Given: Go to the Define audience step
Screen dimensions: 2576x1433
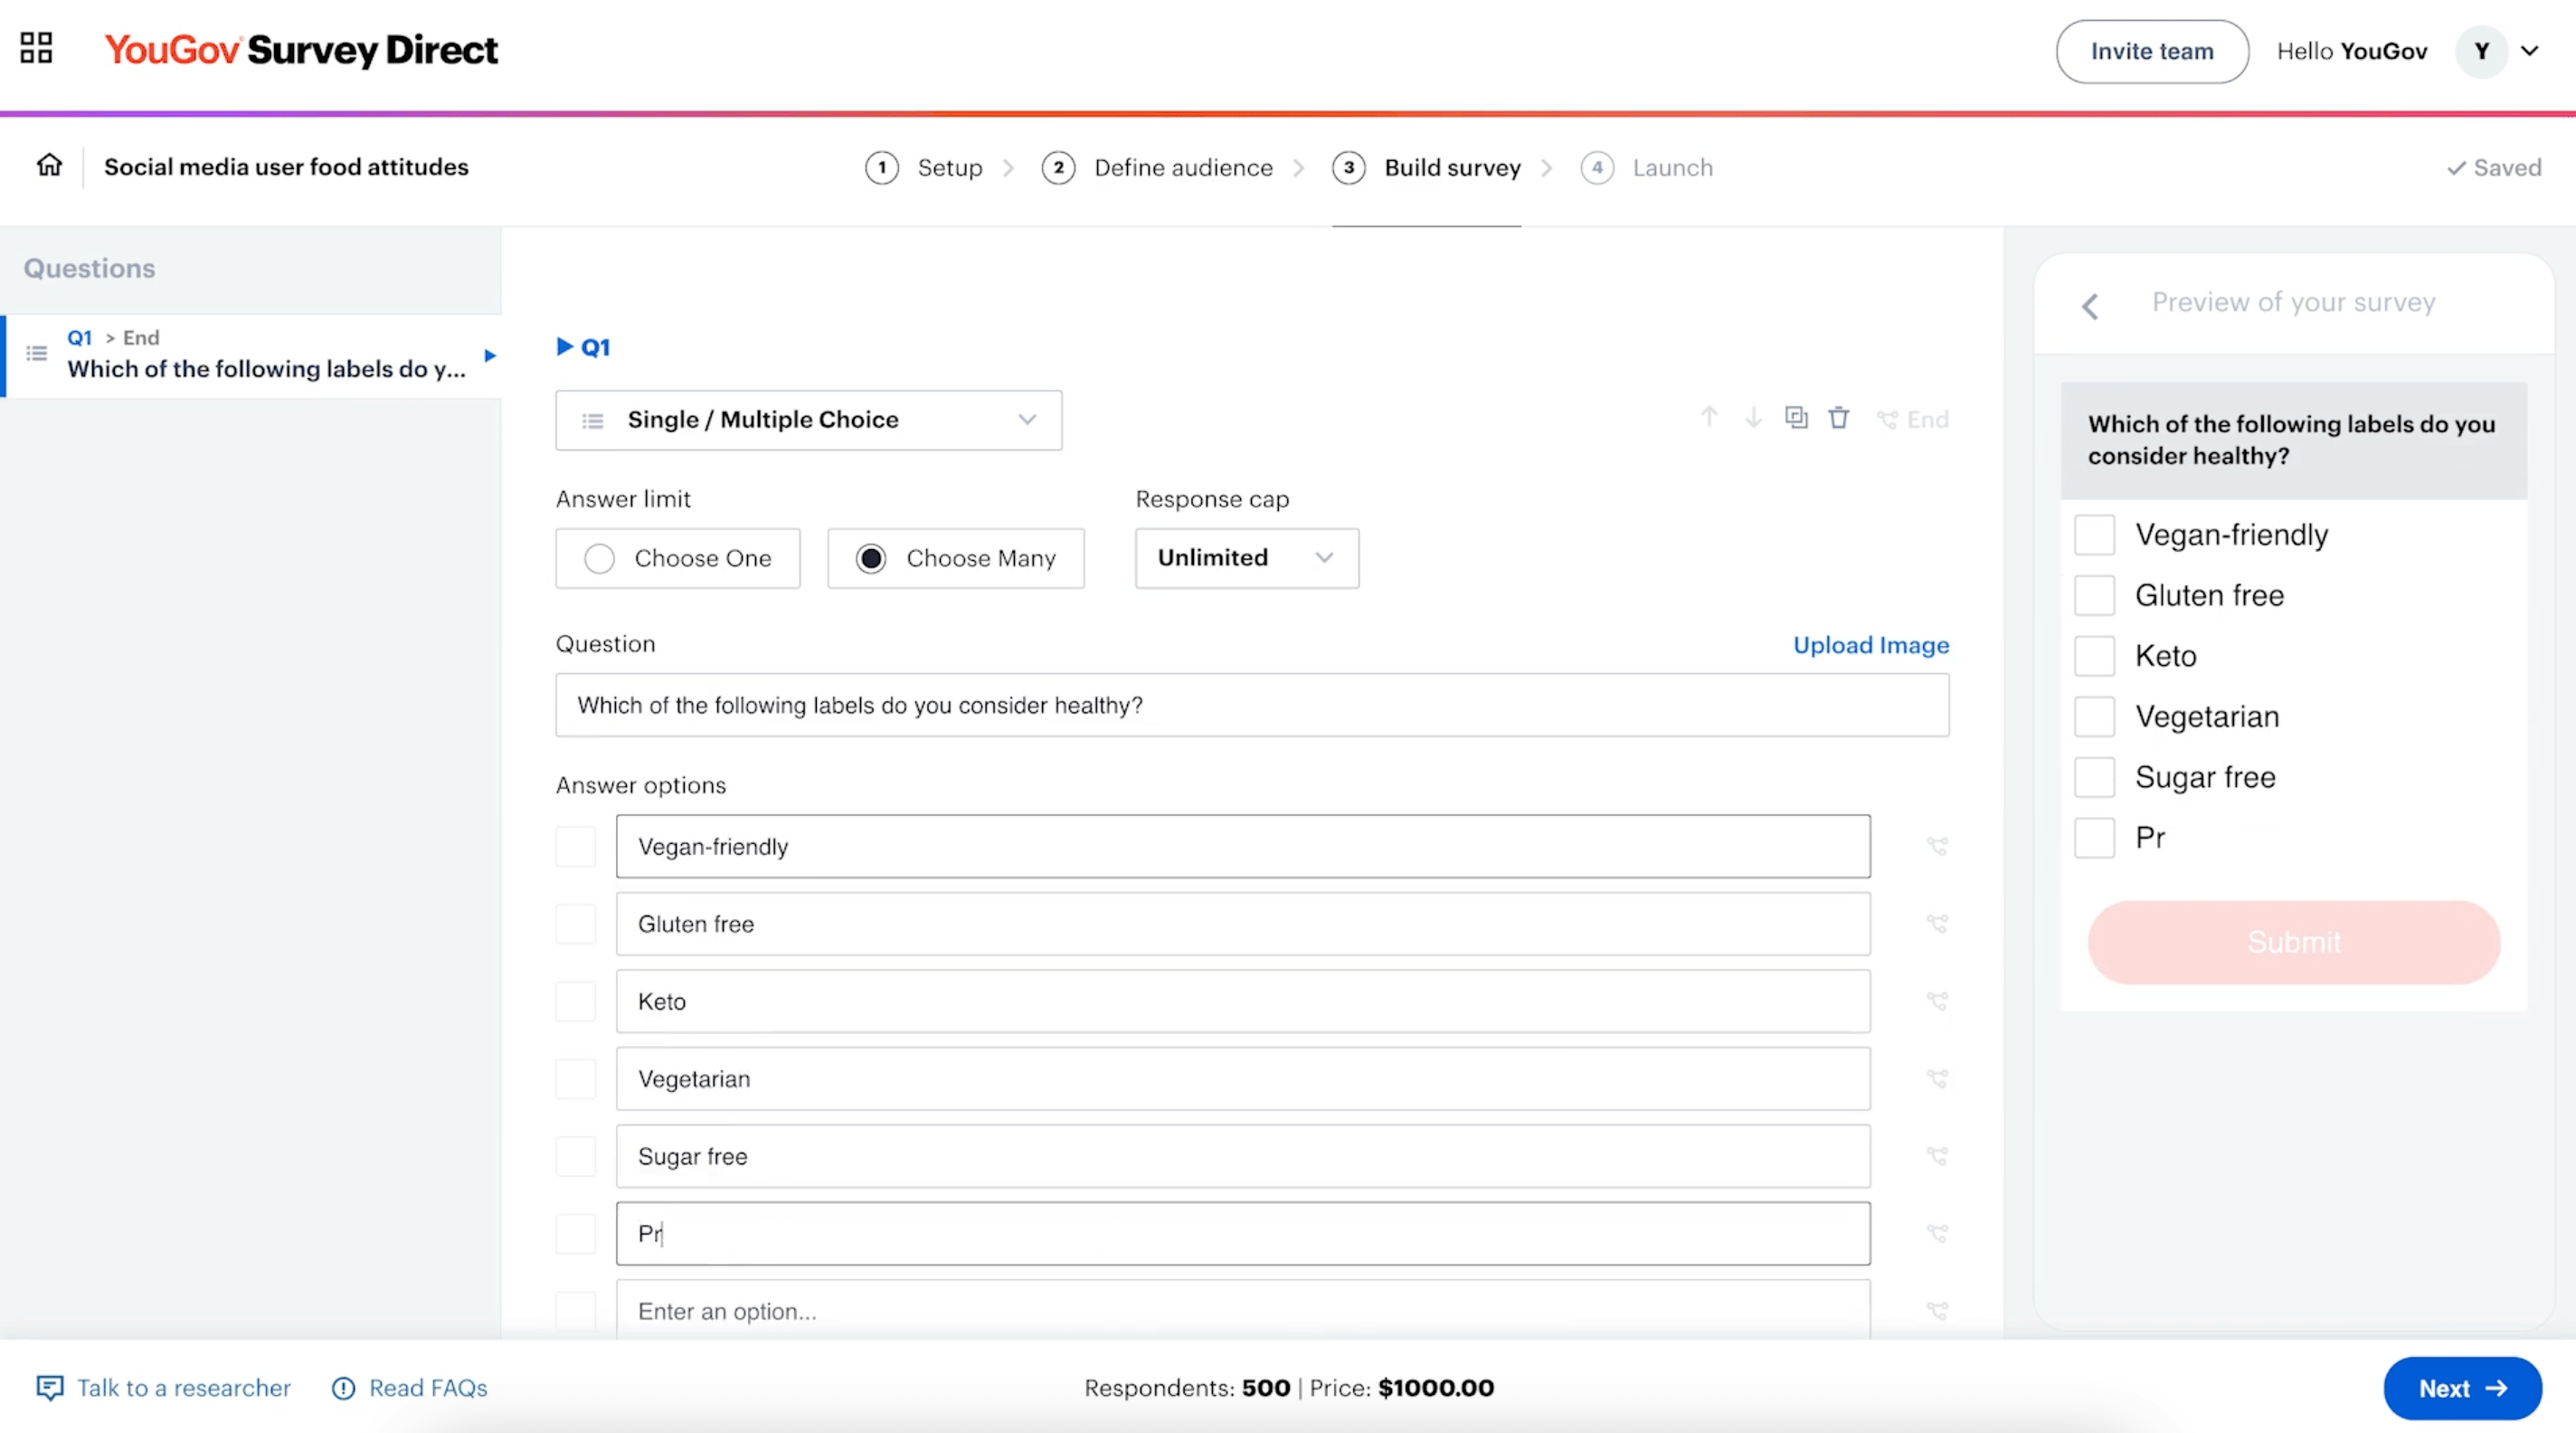Looking at the screenshot, I should point(1183,167).
